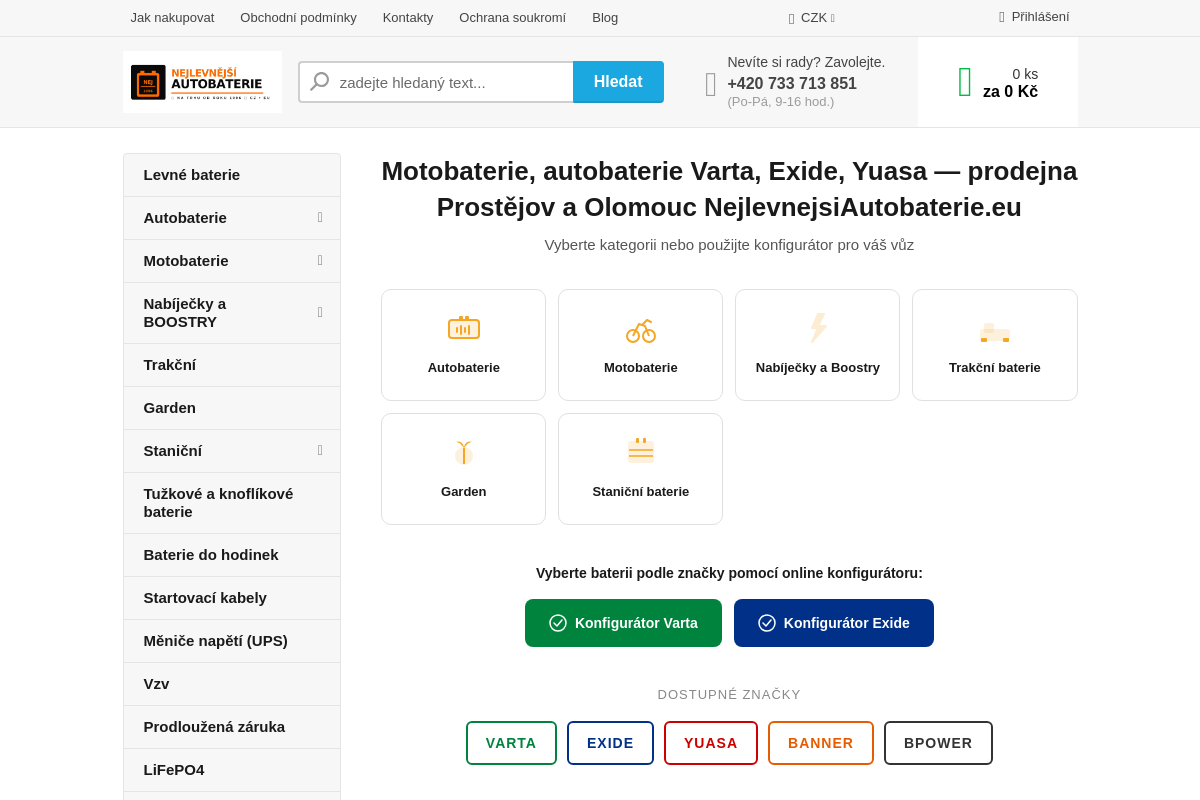Screen dimensions: 1200x800
Task: Click the Nabíječky a Boostry lightning icon
Action: 818,328
